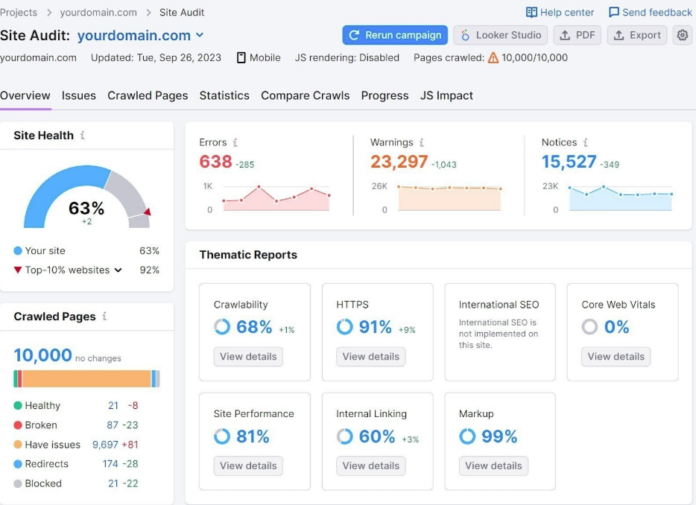The height and width of the screenshot is (505, 696).
Task: Open Projects breadcrumb link
Action: pyautogui.click(x=20, y=12)
